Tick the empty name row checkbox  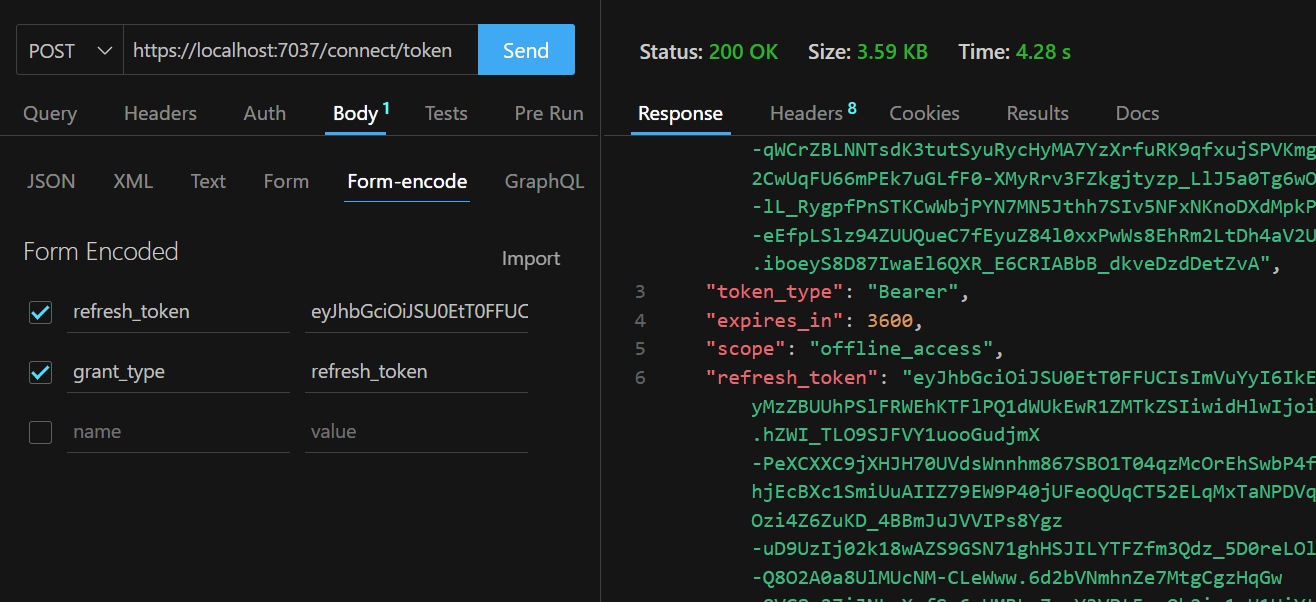(40, 433)
